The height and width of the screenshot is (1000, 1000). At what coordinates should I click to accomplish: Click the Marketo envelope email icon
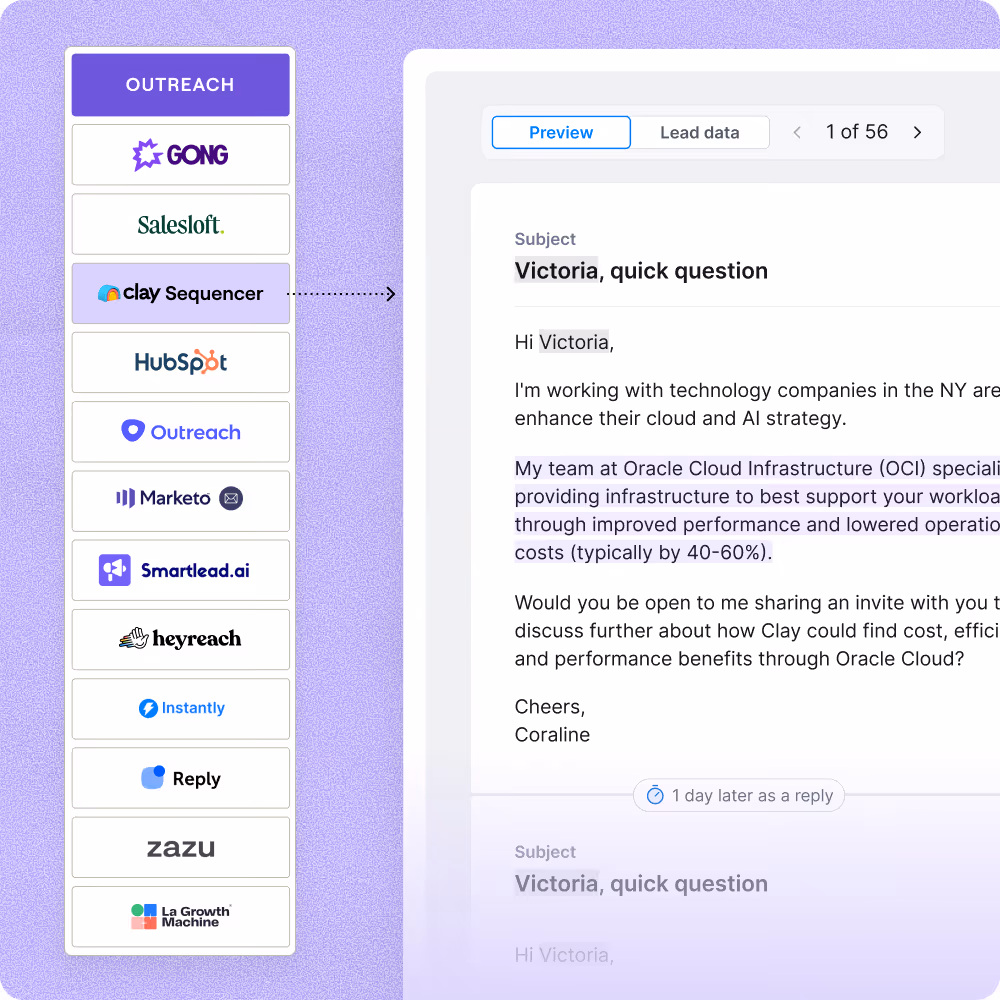pos(232,498)
